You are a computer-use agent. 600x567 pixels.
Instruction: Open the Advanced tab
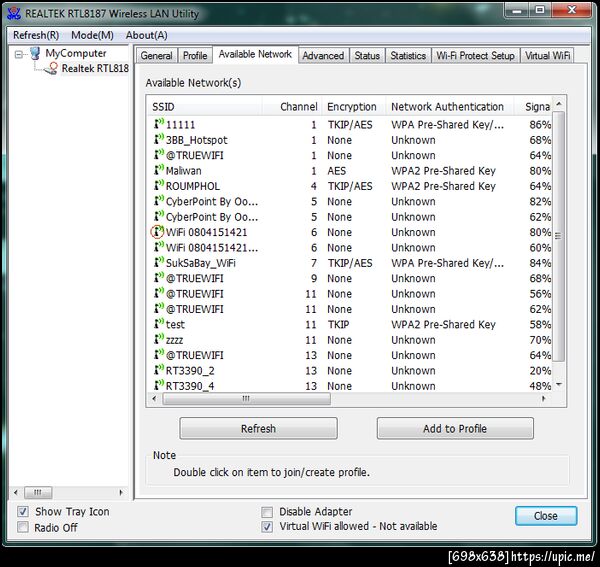(x=323, y=56)
